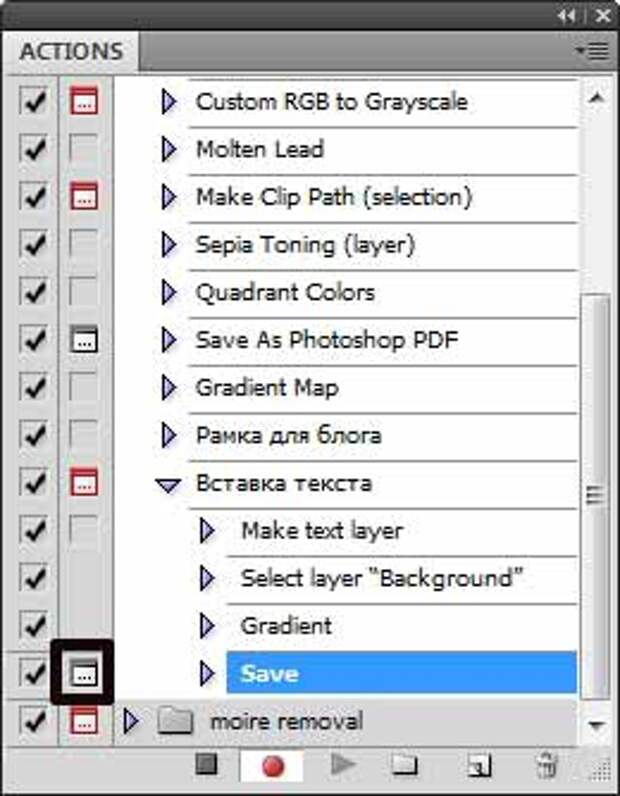The height and width of the screenshot is (796, 620).
Task: Collapse the Вставка текста action
Action: (x=168, y=484)
